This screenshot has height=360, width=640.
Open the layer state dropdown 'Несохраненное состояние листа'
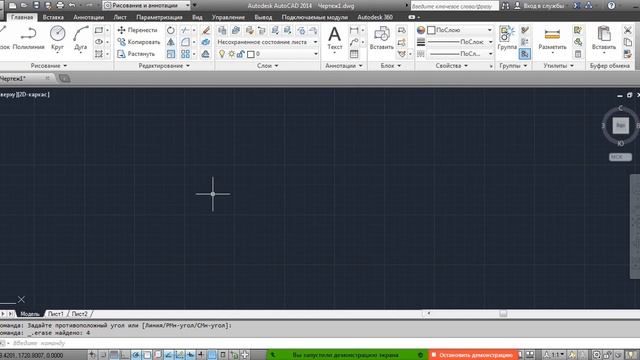267,42
